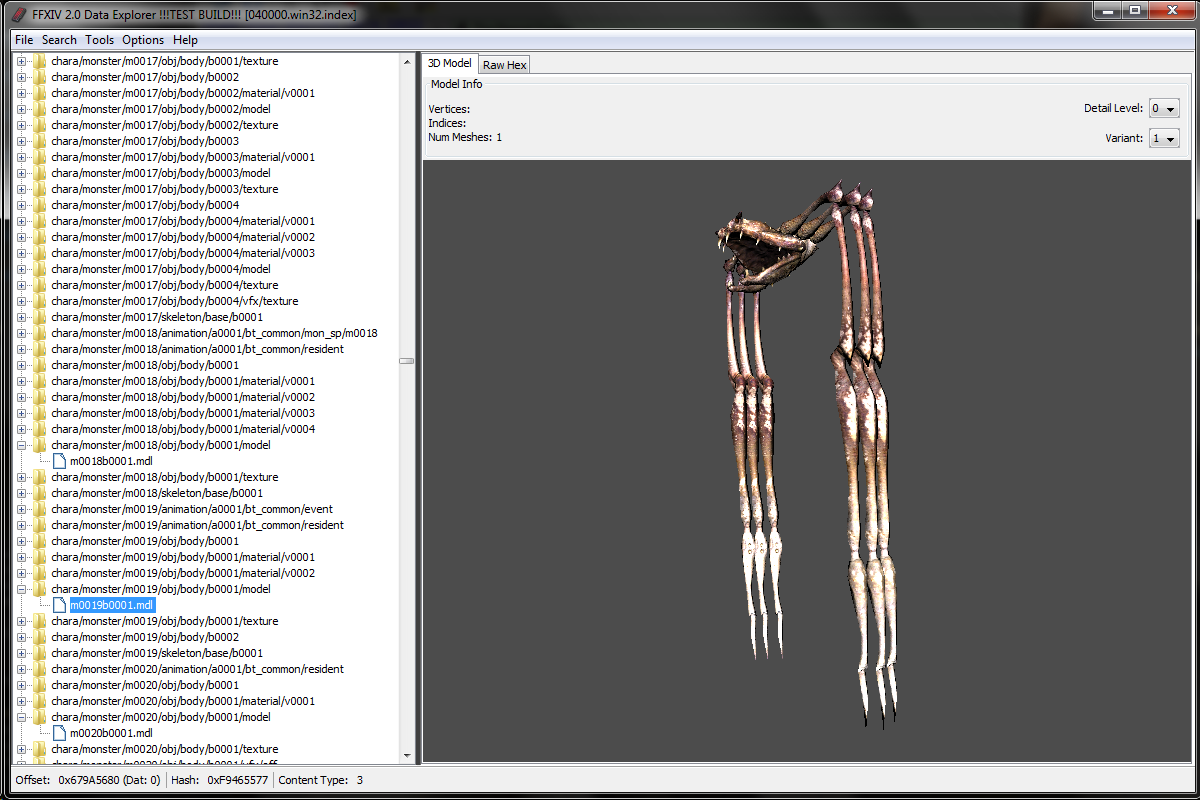Click the m0018b0001.mdl file icon
This screenshot has height=800, width=1200.
click(x=59, y=461)
